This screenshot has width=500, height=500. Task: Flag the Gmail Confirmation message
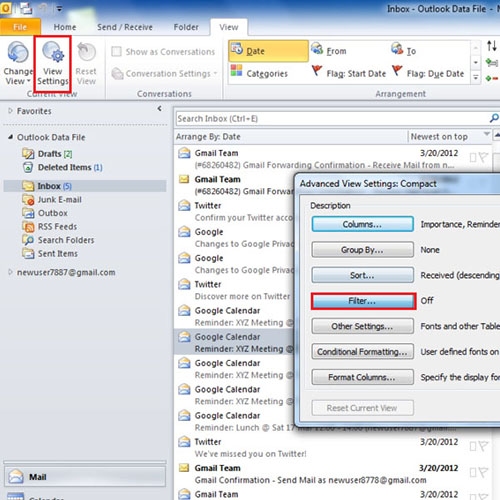tap(483, 472)
